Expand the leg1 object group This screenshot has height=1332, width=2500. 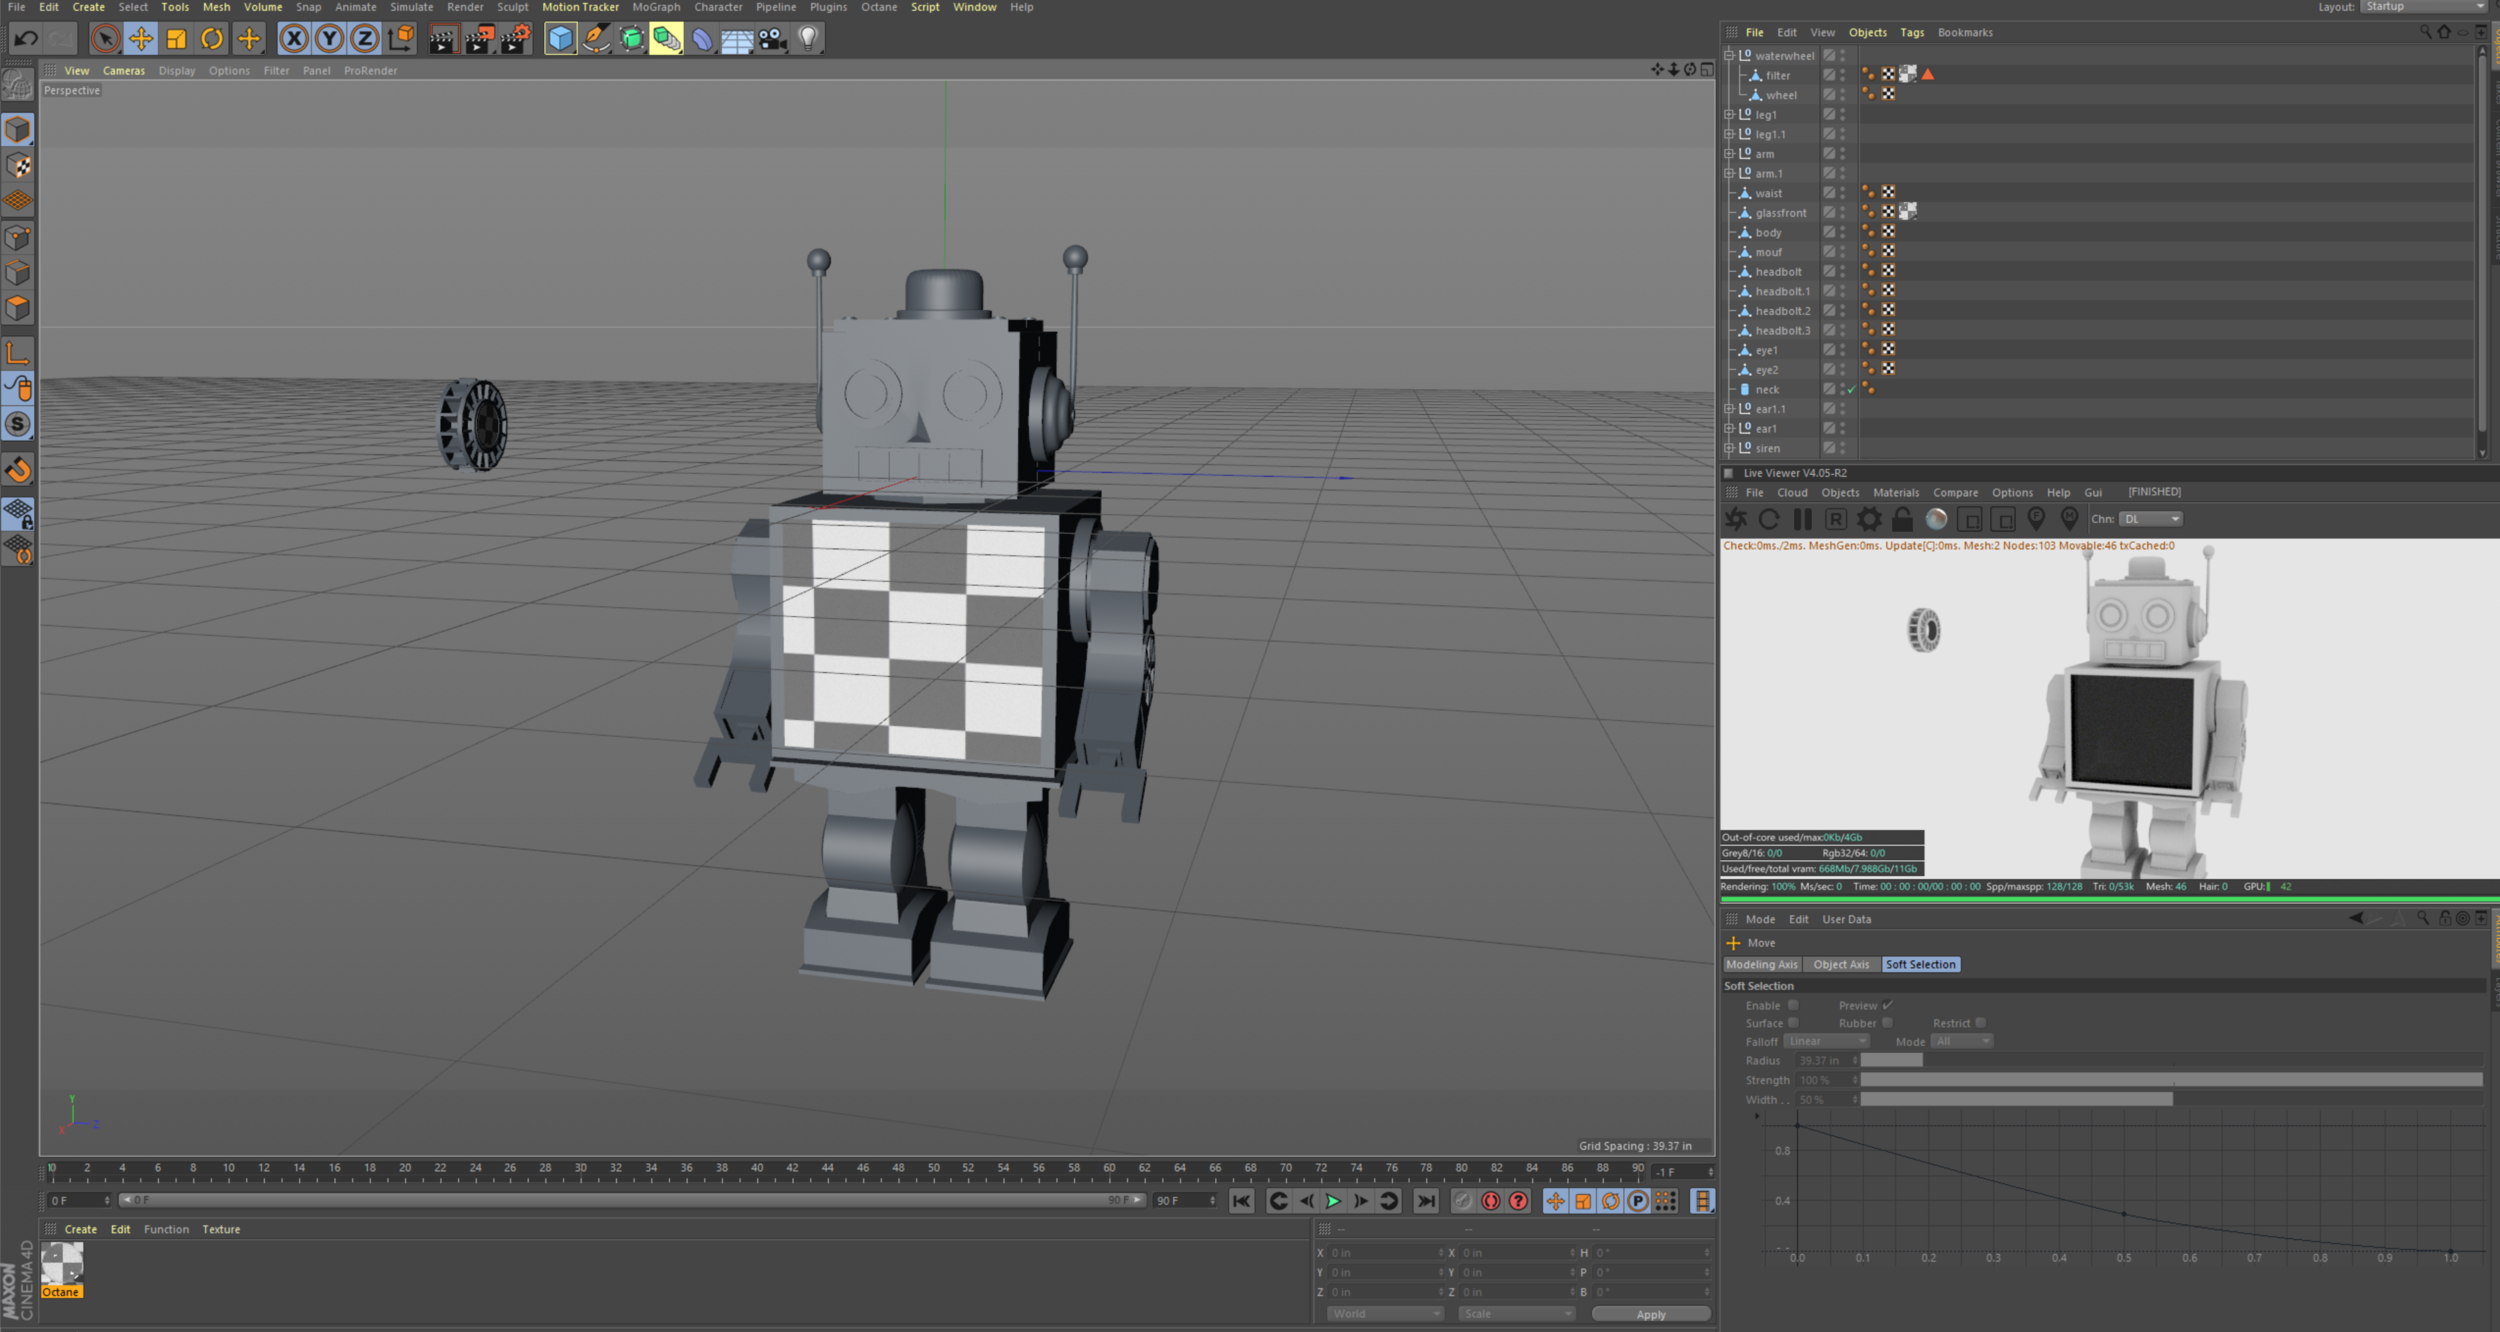tap(1729, 115)
